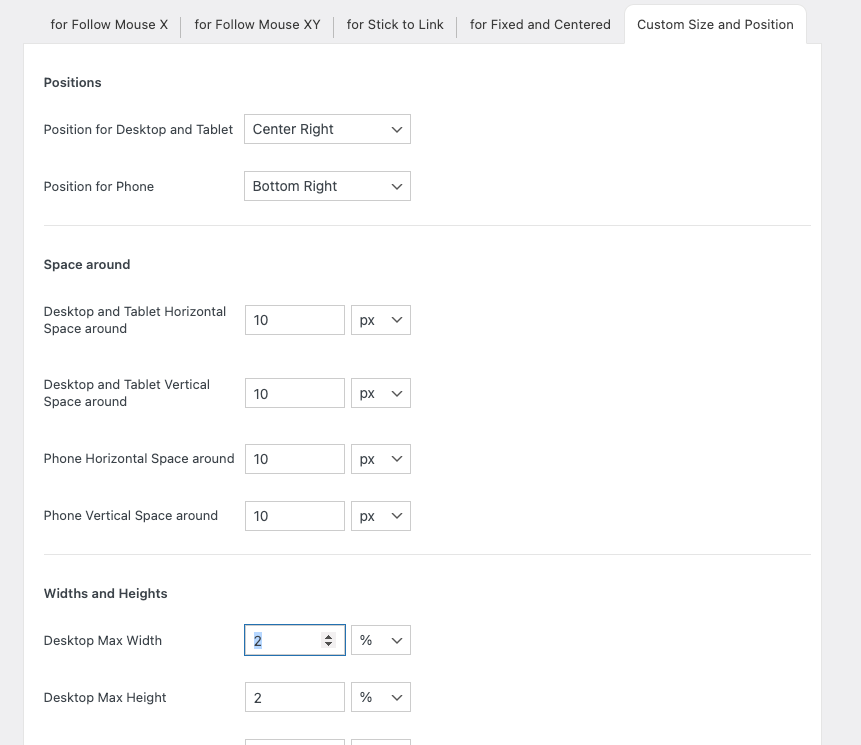
Task: Change the Desktop Max Height unit dropdown
Action: tap(380, 697)
